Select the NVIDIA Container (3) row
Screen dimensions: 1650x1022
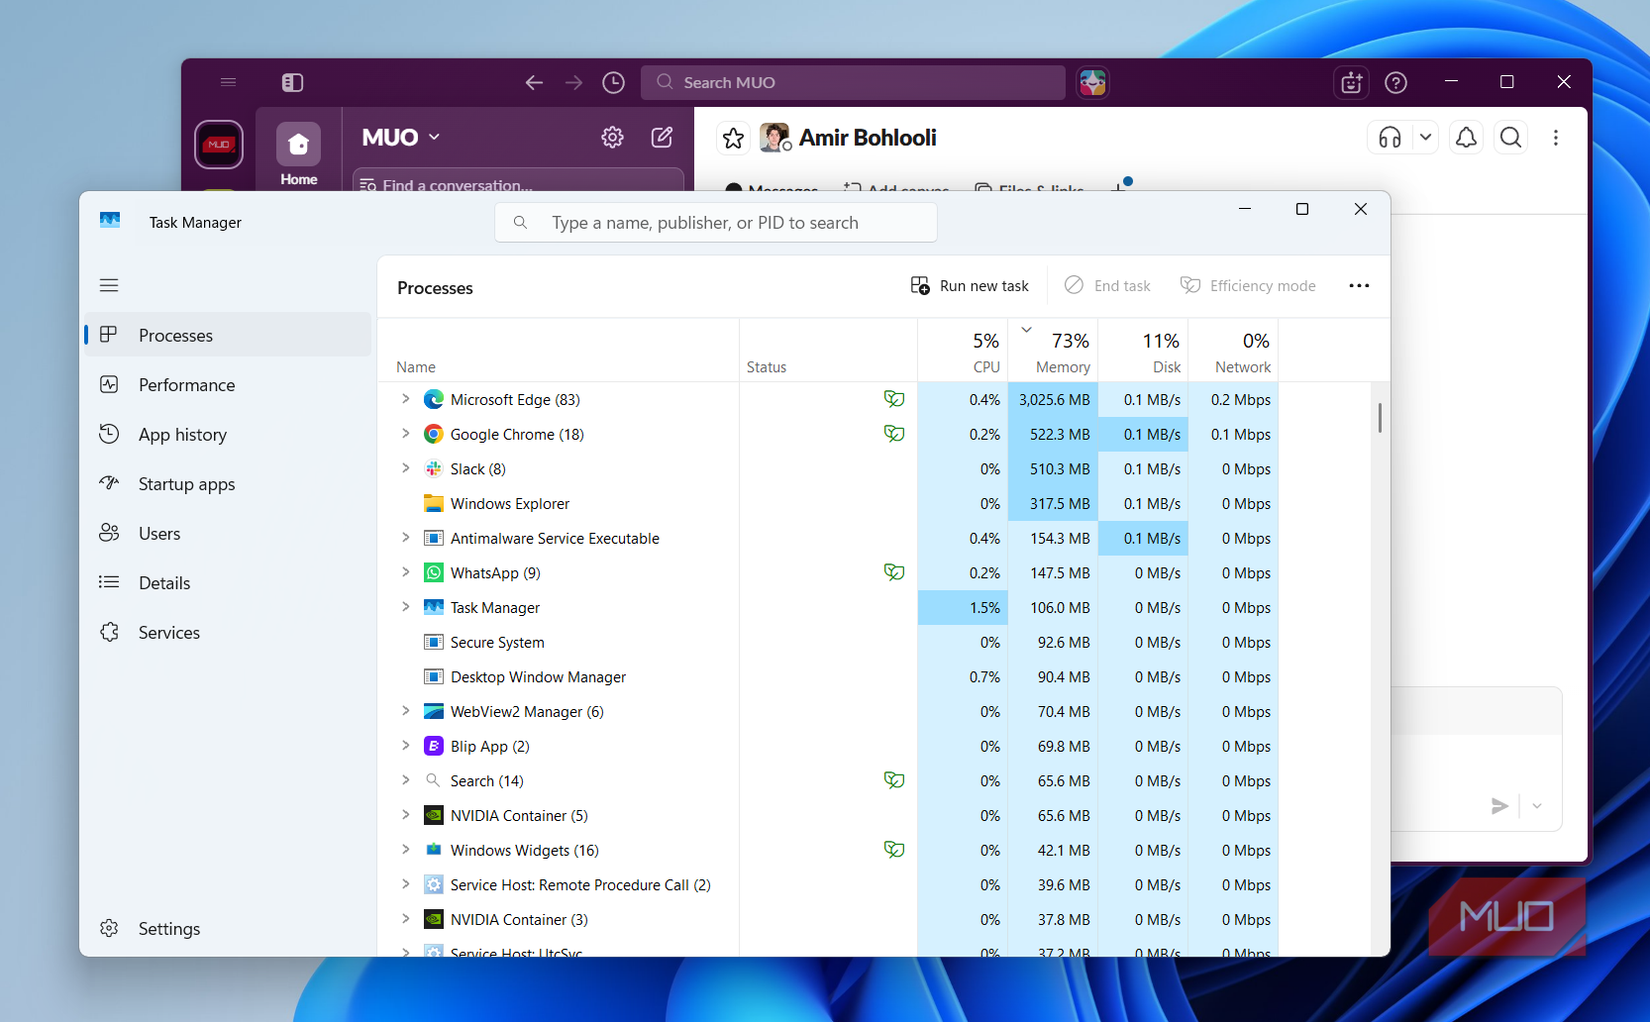(x=828, y=919)
